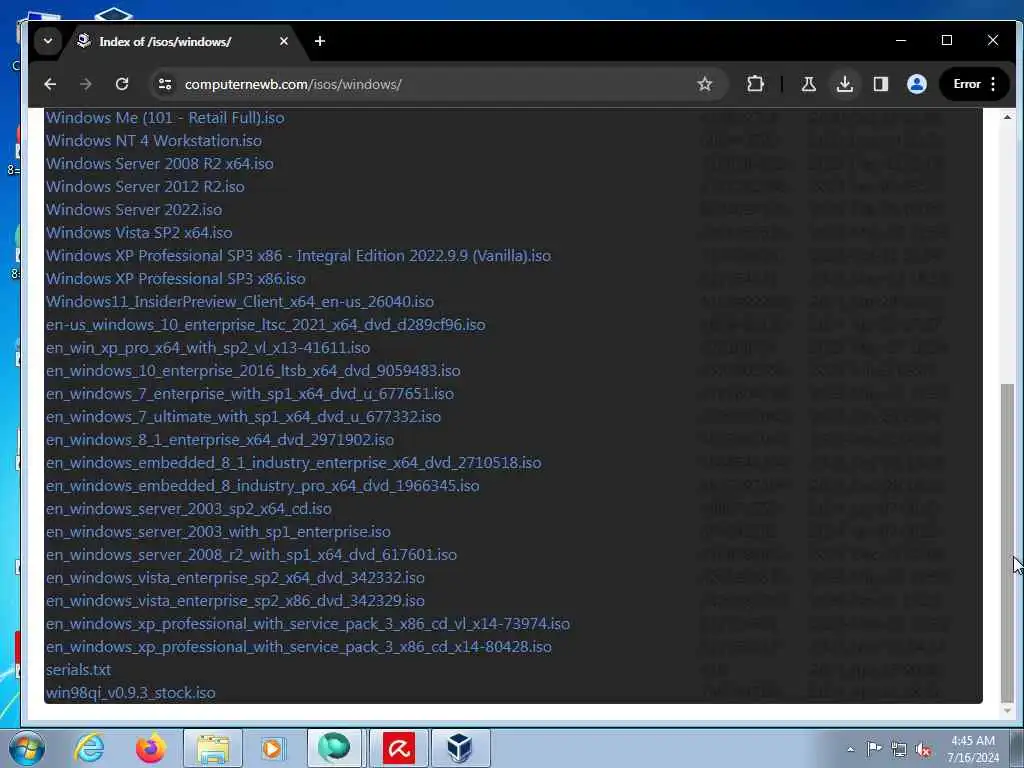
Task: Open the Action Center flag icon
Action: pos(874,749)
